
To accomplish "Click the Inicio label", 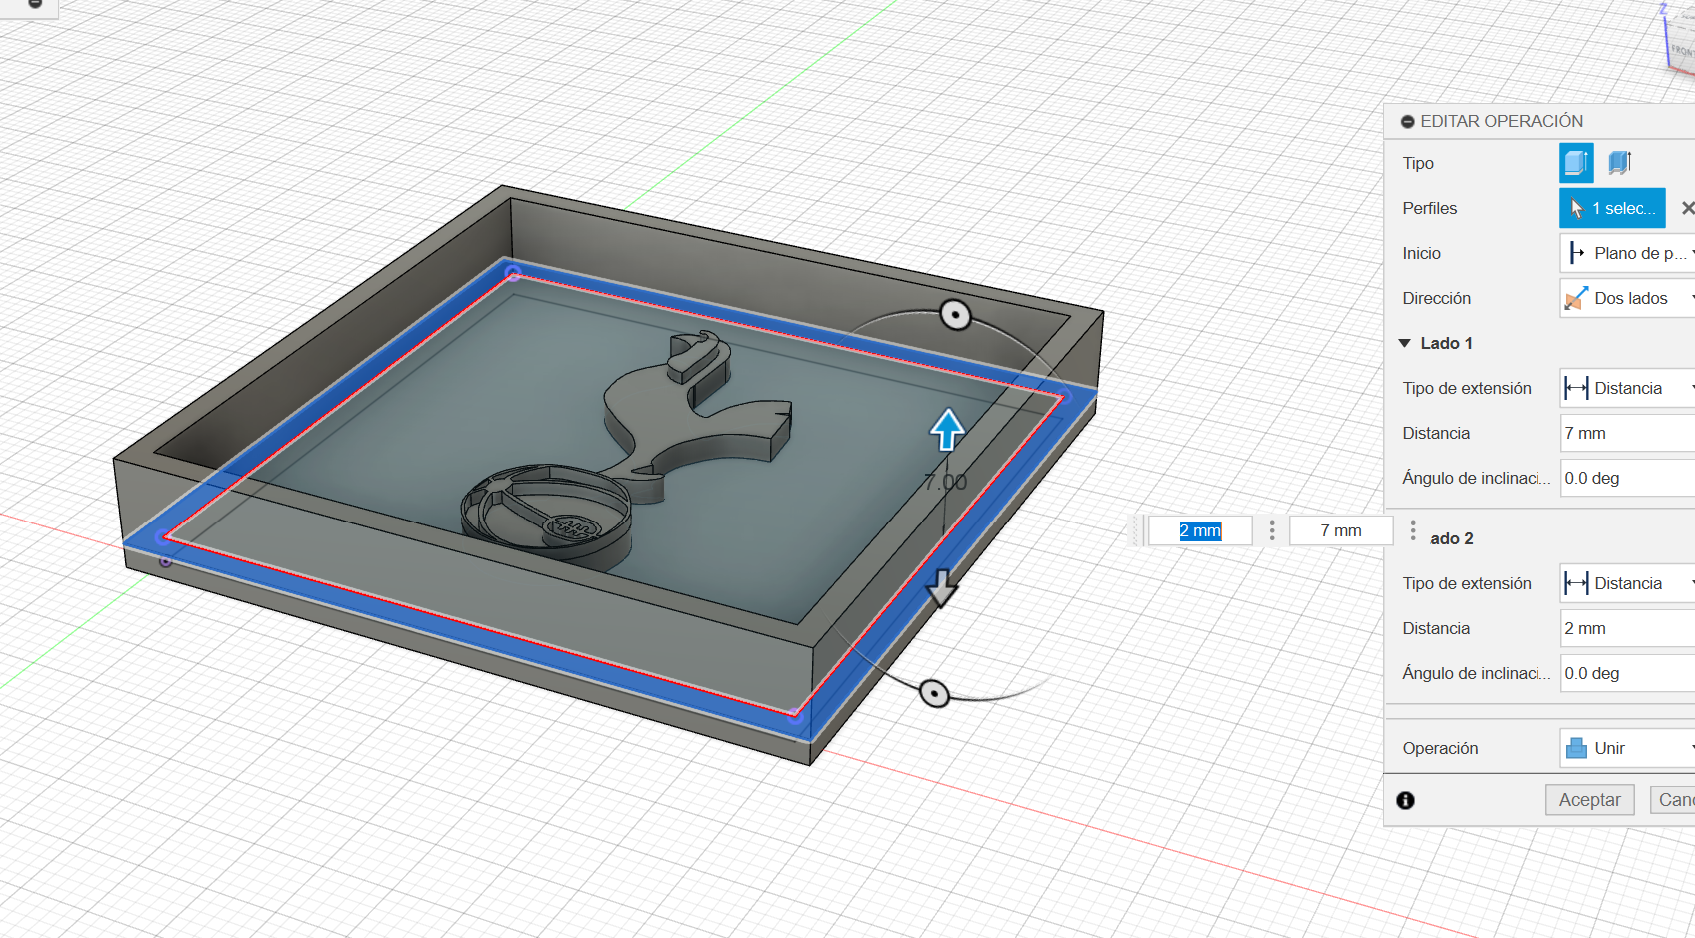I will 1421,253.
